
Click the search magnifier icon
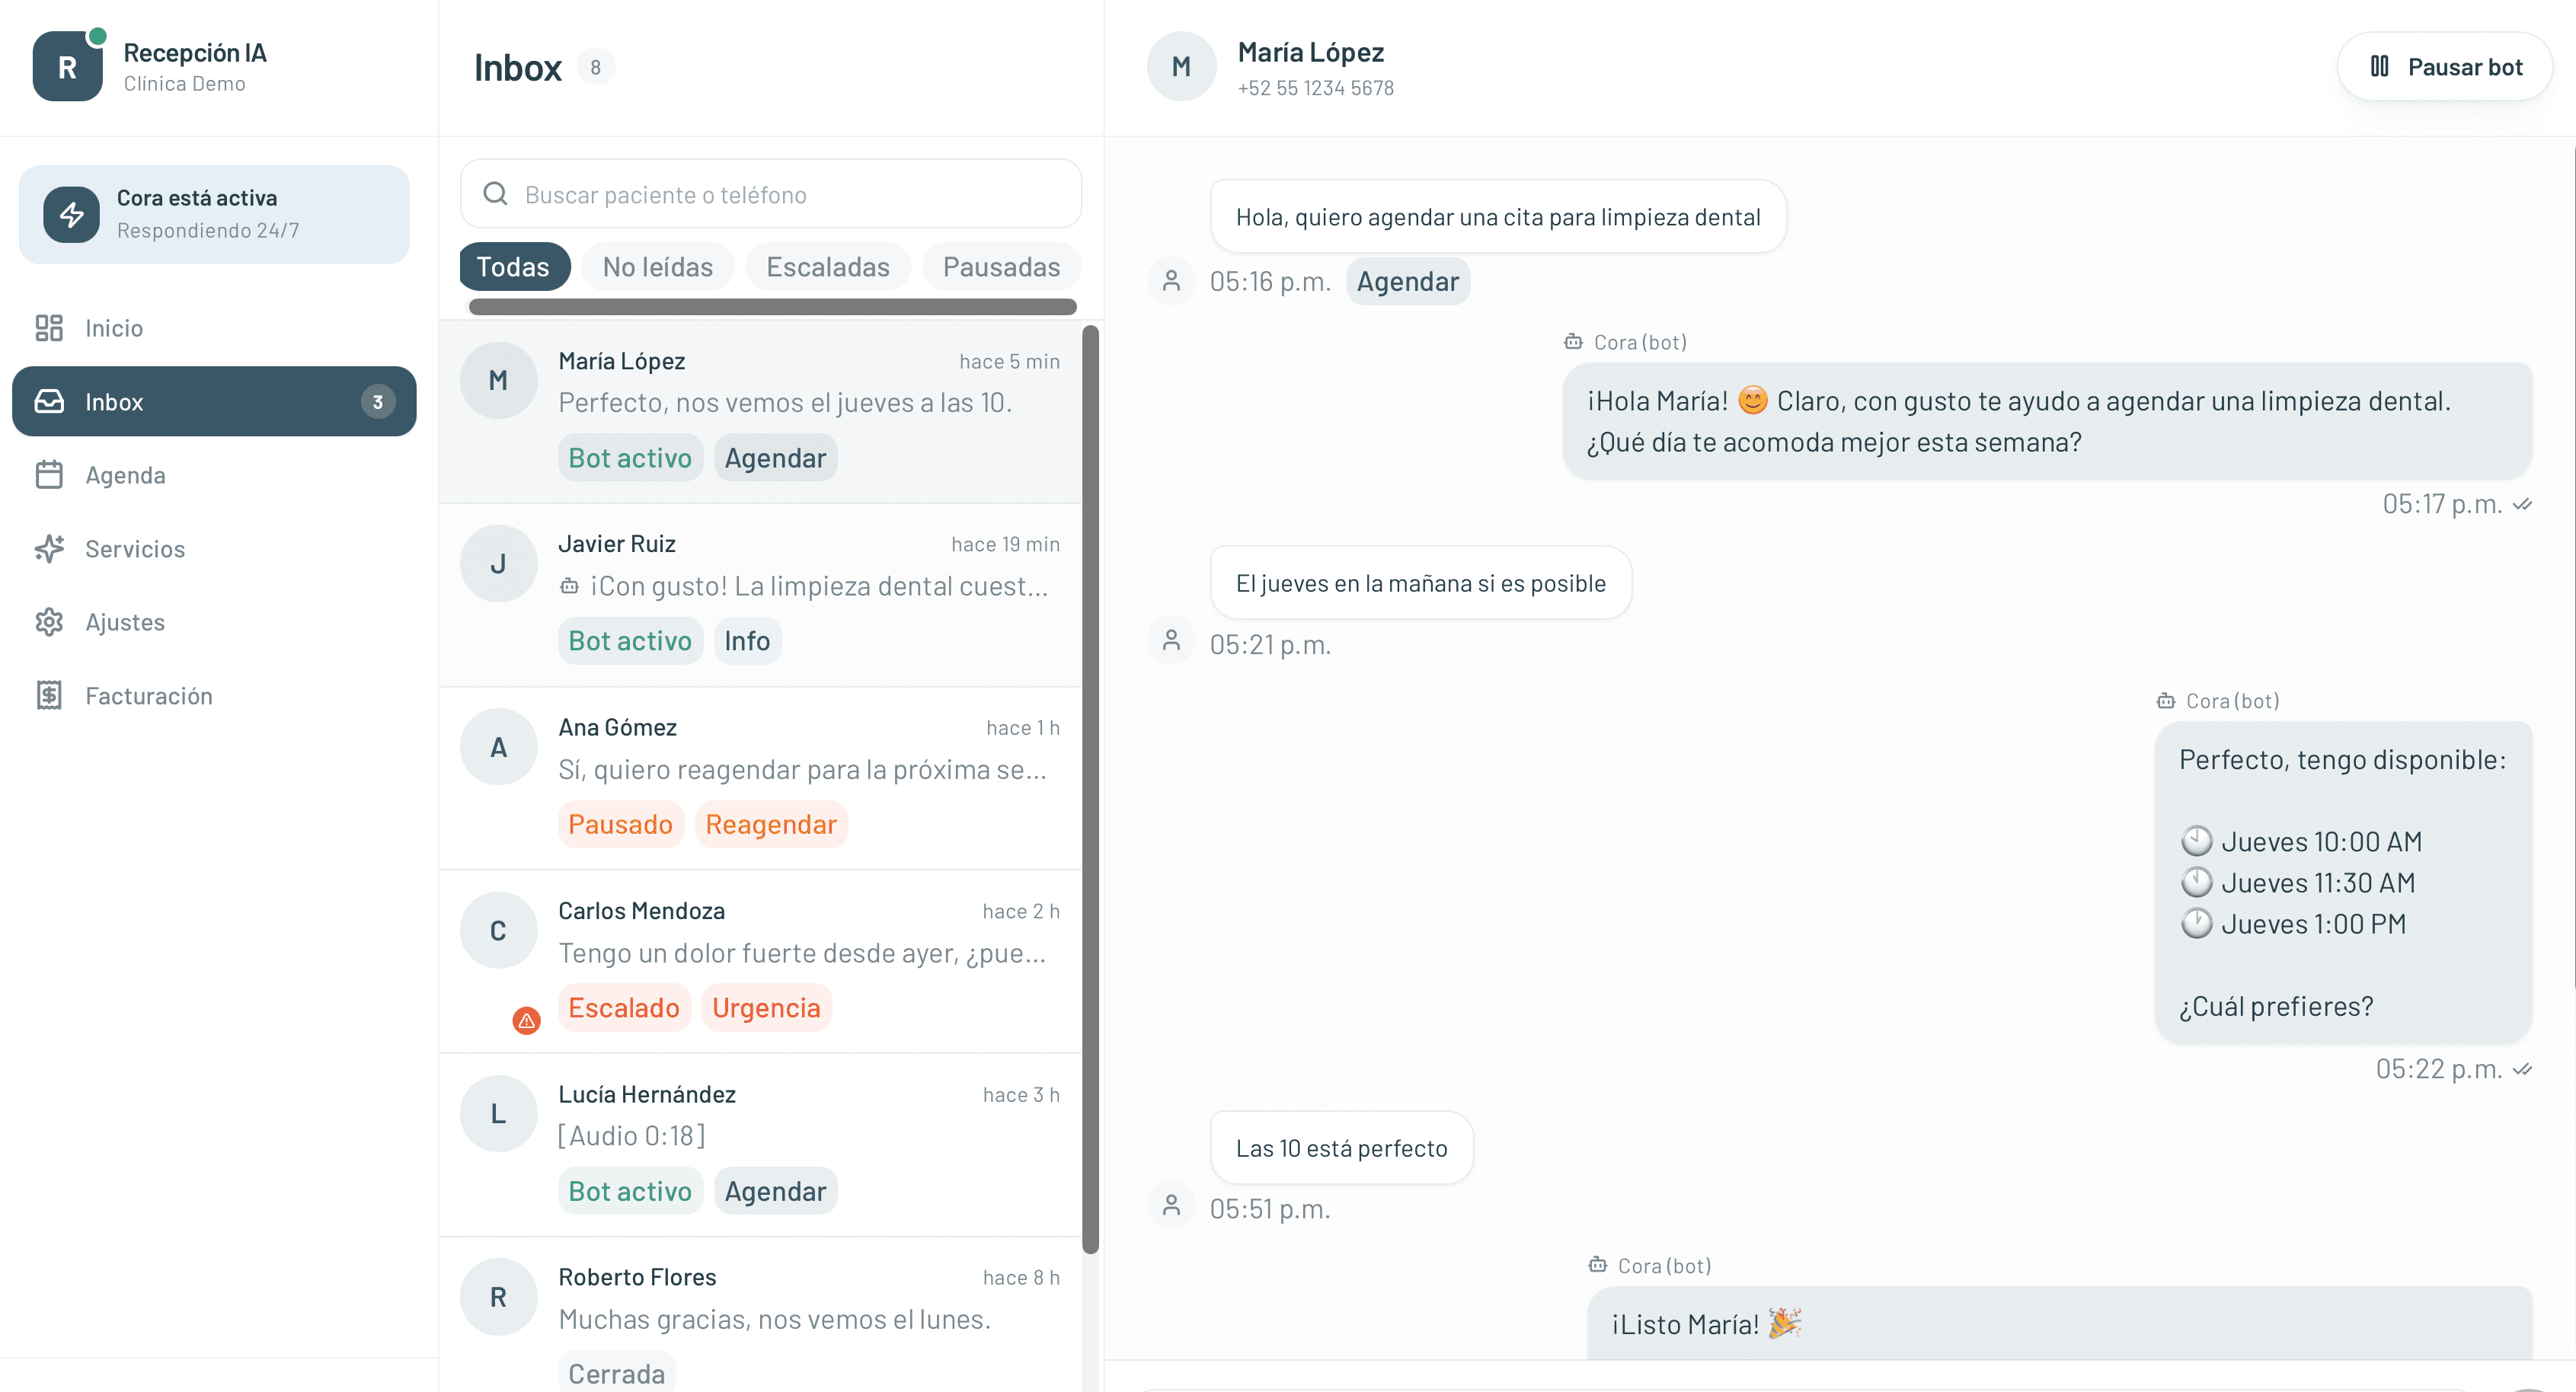[x=495, y=194]
